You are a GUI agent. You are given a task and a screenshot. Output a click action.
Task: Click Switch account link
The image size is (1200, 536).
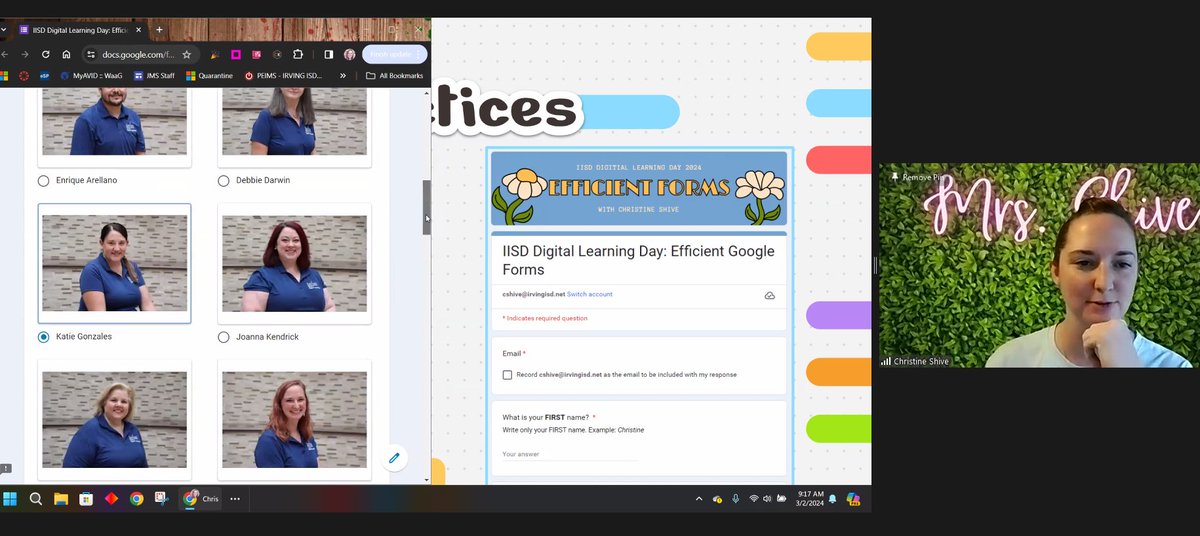[590, 294]
